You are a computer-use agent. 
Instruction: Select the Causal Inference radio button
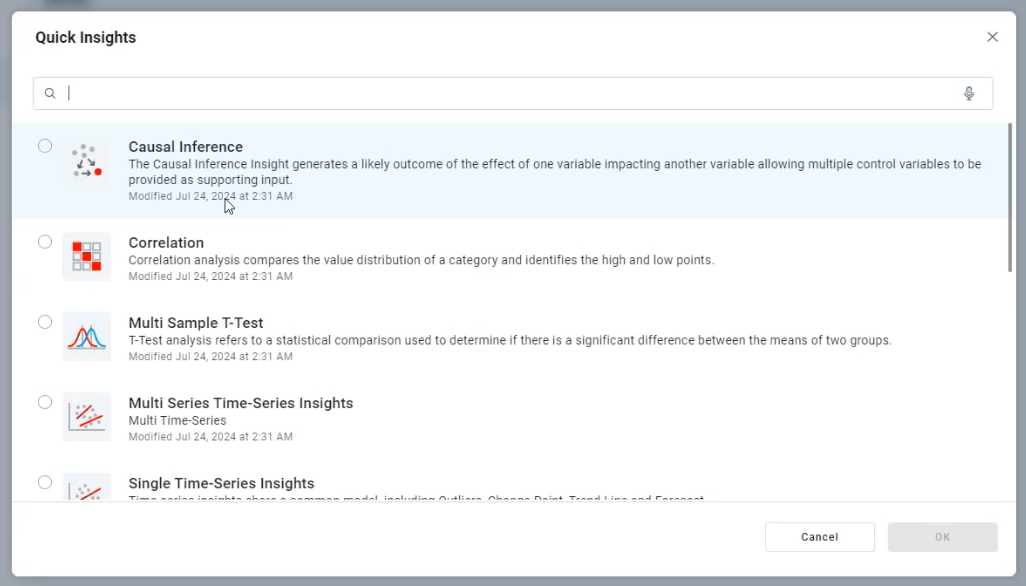pyautogui.click(x=45, y=146)
